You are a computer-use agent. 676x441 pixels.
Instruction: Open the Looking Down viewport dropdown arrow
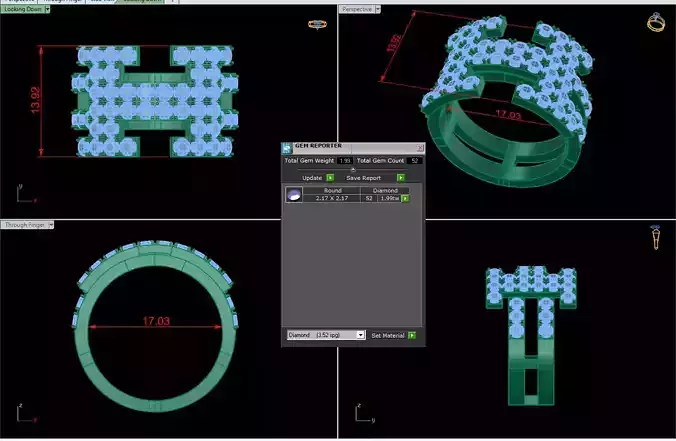point(47,9)
